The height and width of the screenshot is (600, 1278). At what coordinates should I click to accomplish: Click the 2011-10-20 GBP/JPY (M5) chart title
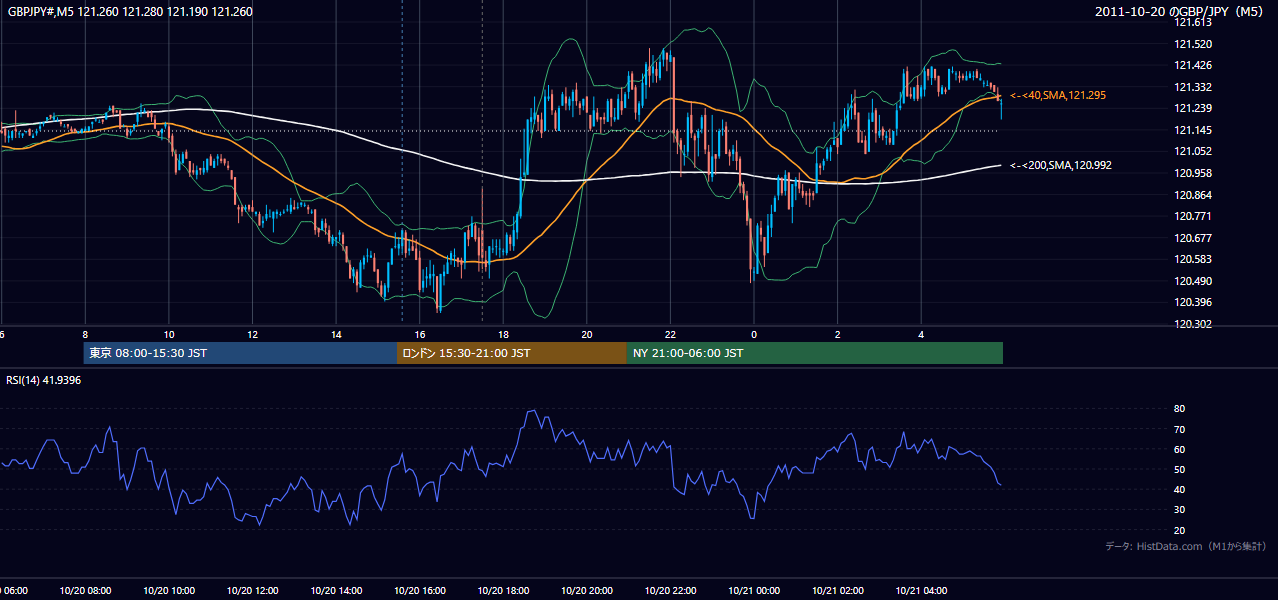tap(1180, 12)
